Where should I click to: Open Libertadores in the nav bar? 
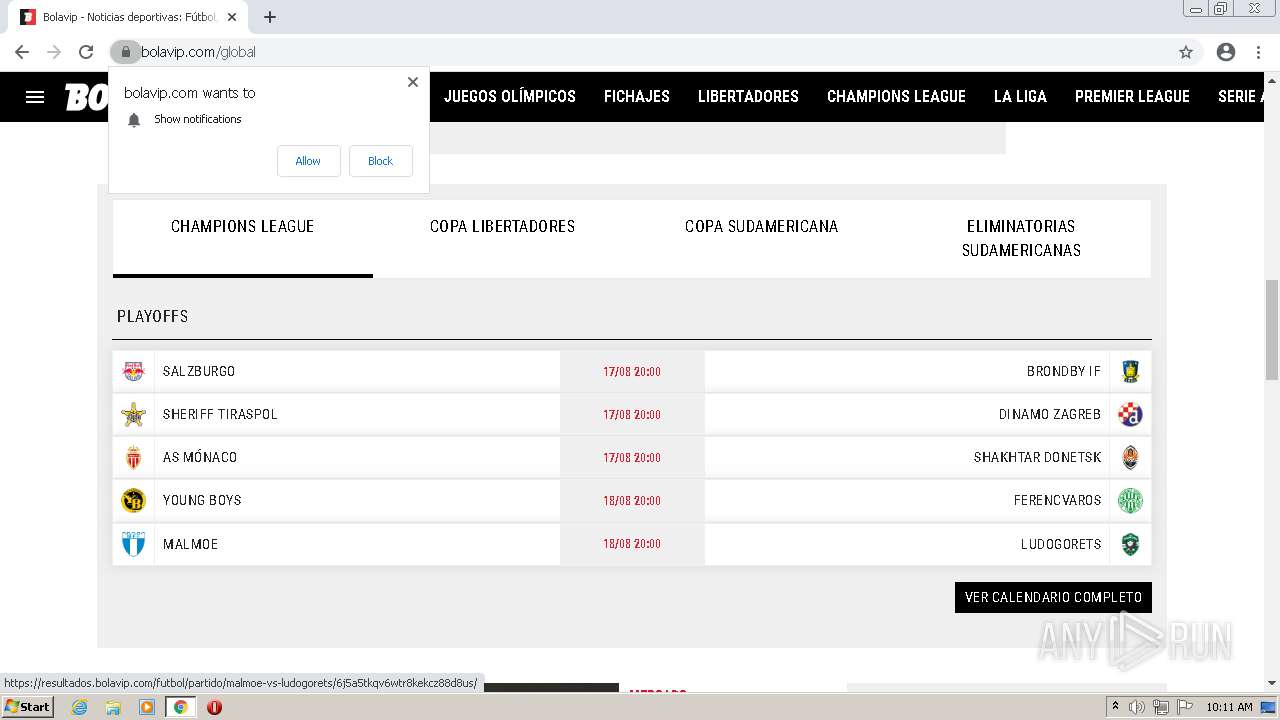click(748, 97)
